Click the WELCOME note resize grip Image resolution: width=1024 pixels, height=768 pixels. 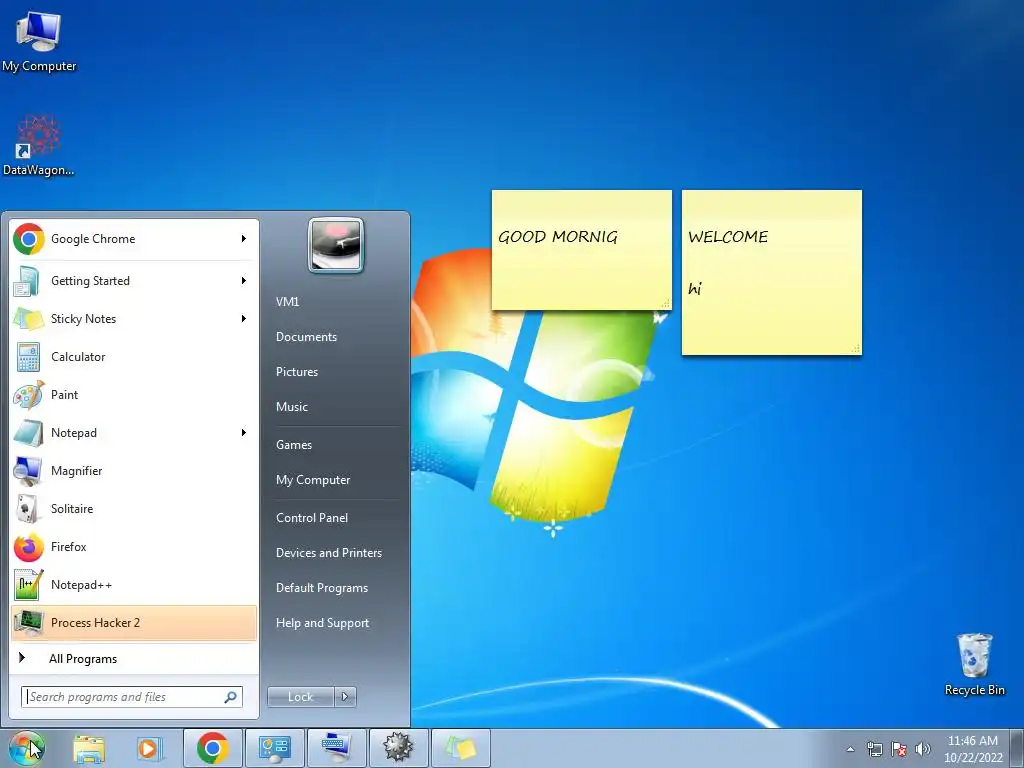856,349
